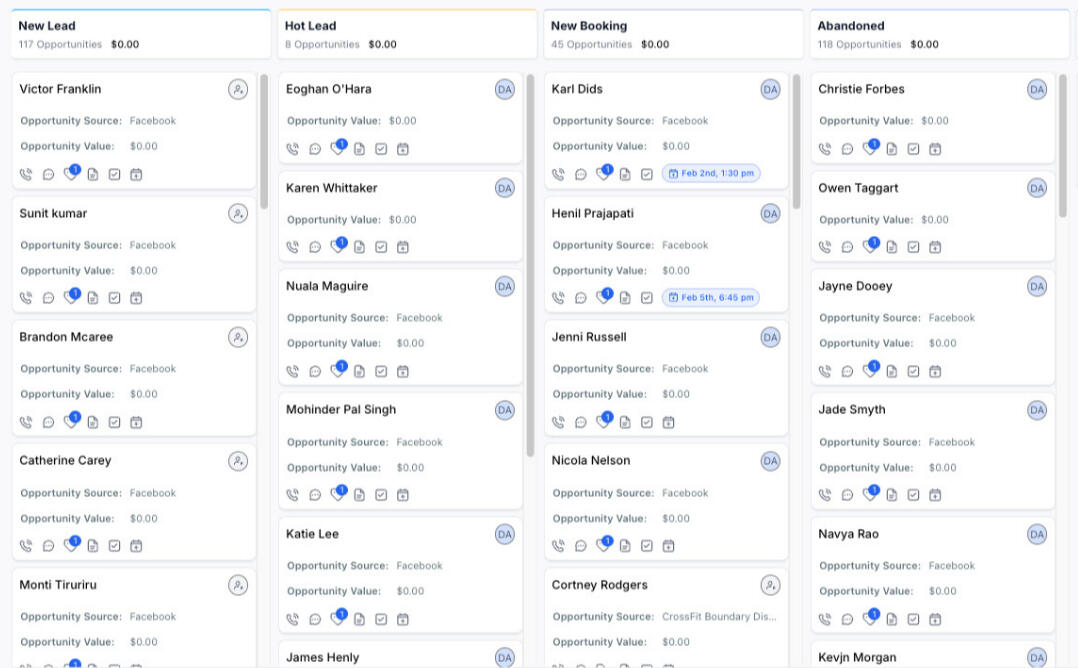
Task: Open the Mohinder Pal Singh opportunity
Action: (x=341, y=410)
